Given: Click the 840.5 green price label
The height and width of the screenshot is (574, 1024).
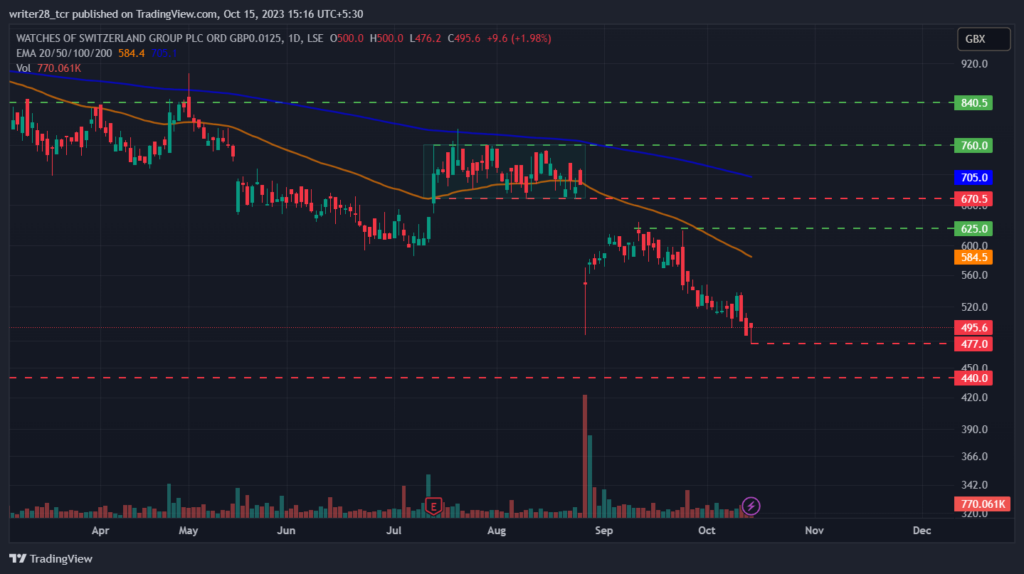Looking at the screenshot, I should tap(973, 103).
